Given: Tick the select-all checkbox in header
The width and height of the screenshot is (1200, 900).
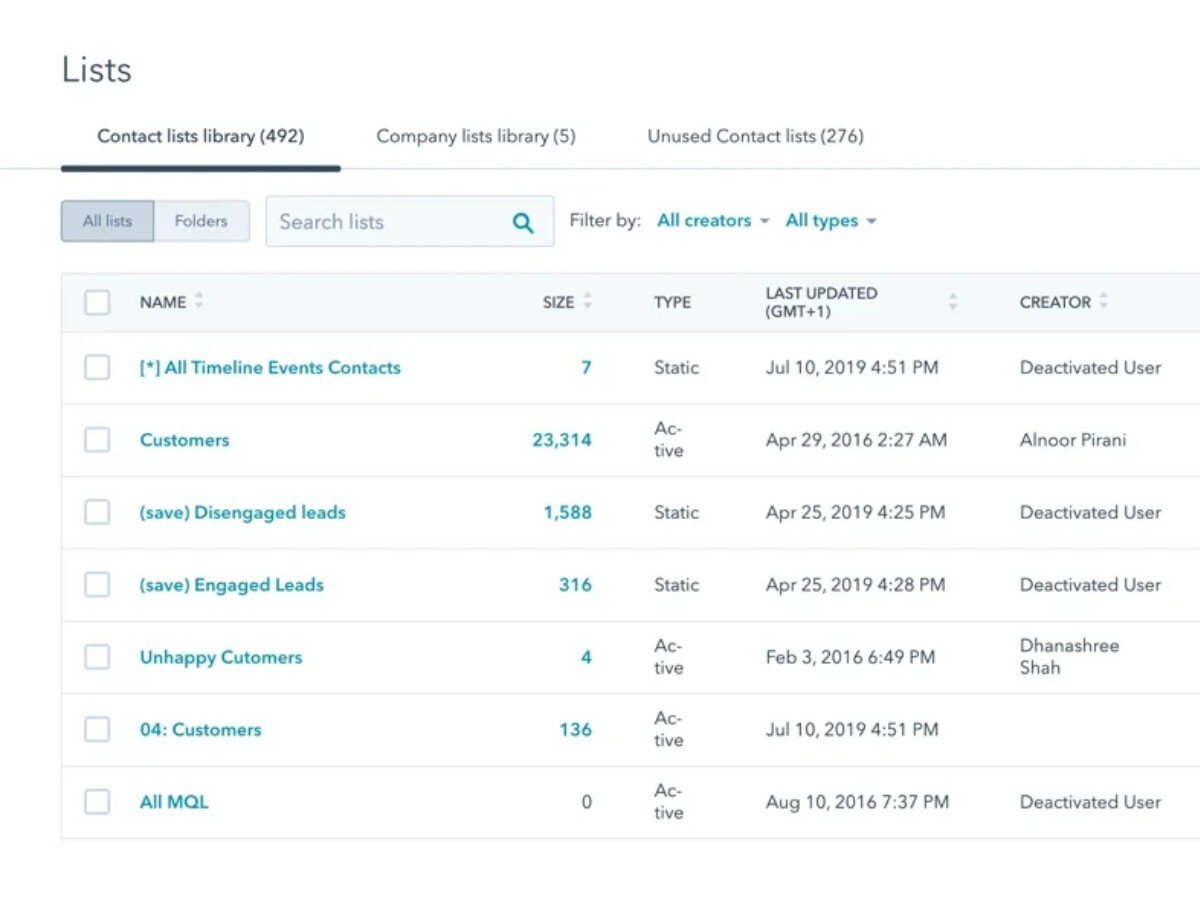Looking at the screenshot, I should click(97, 302).
